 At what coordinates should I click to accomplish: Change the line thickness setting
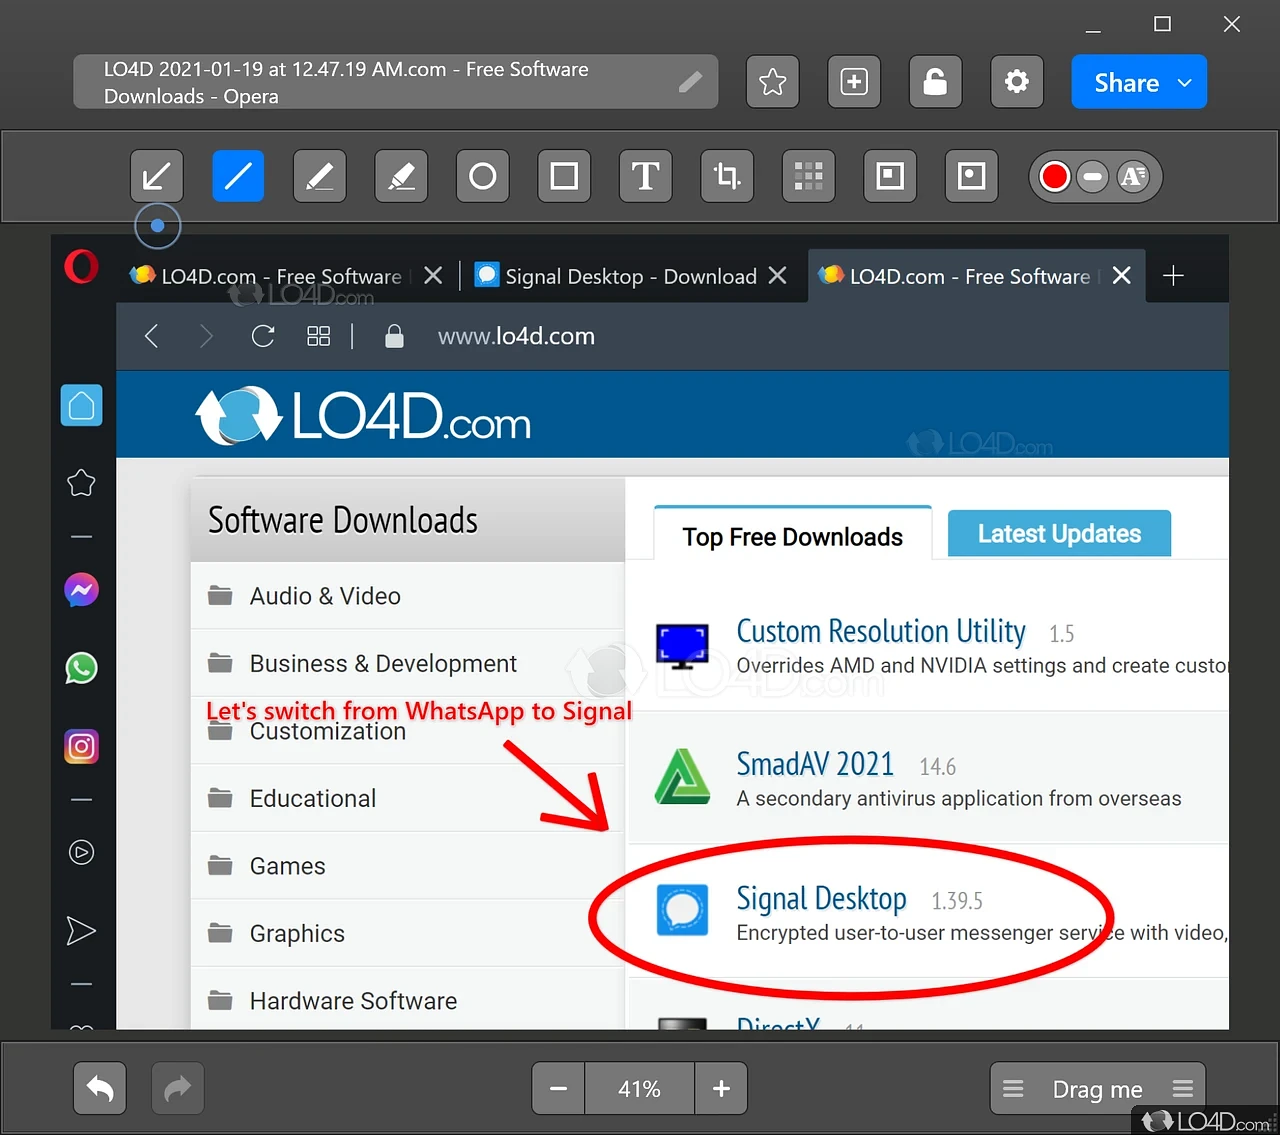[1093, 177]
